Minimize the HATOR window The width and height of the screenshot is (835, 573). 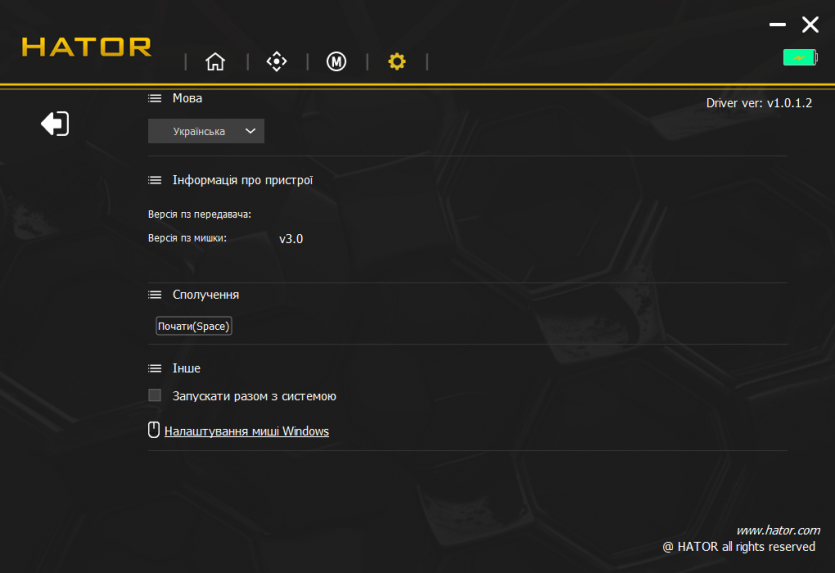click(777, 25)
